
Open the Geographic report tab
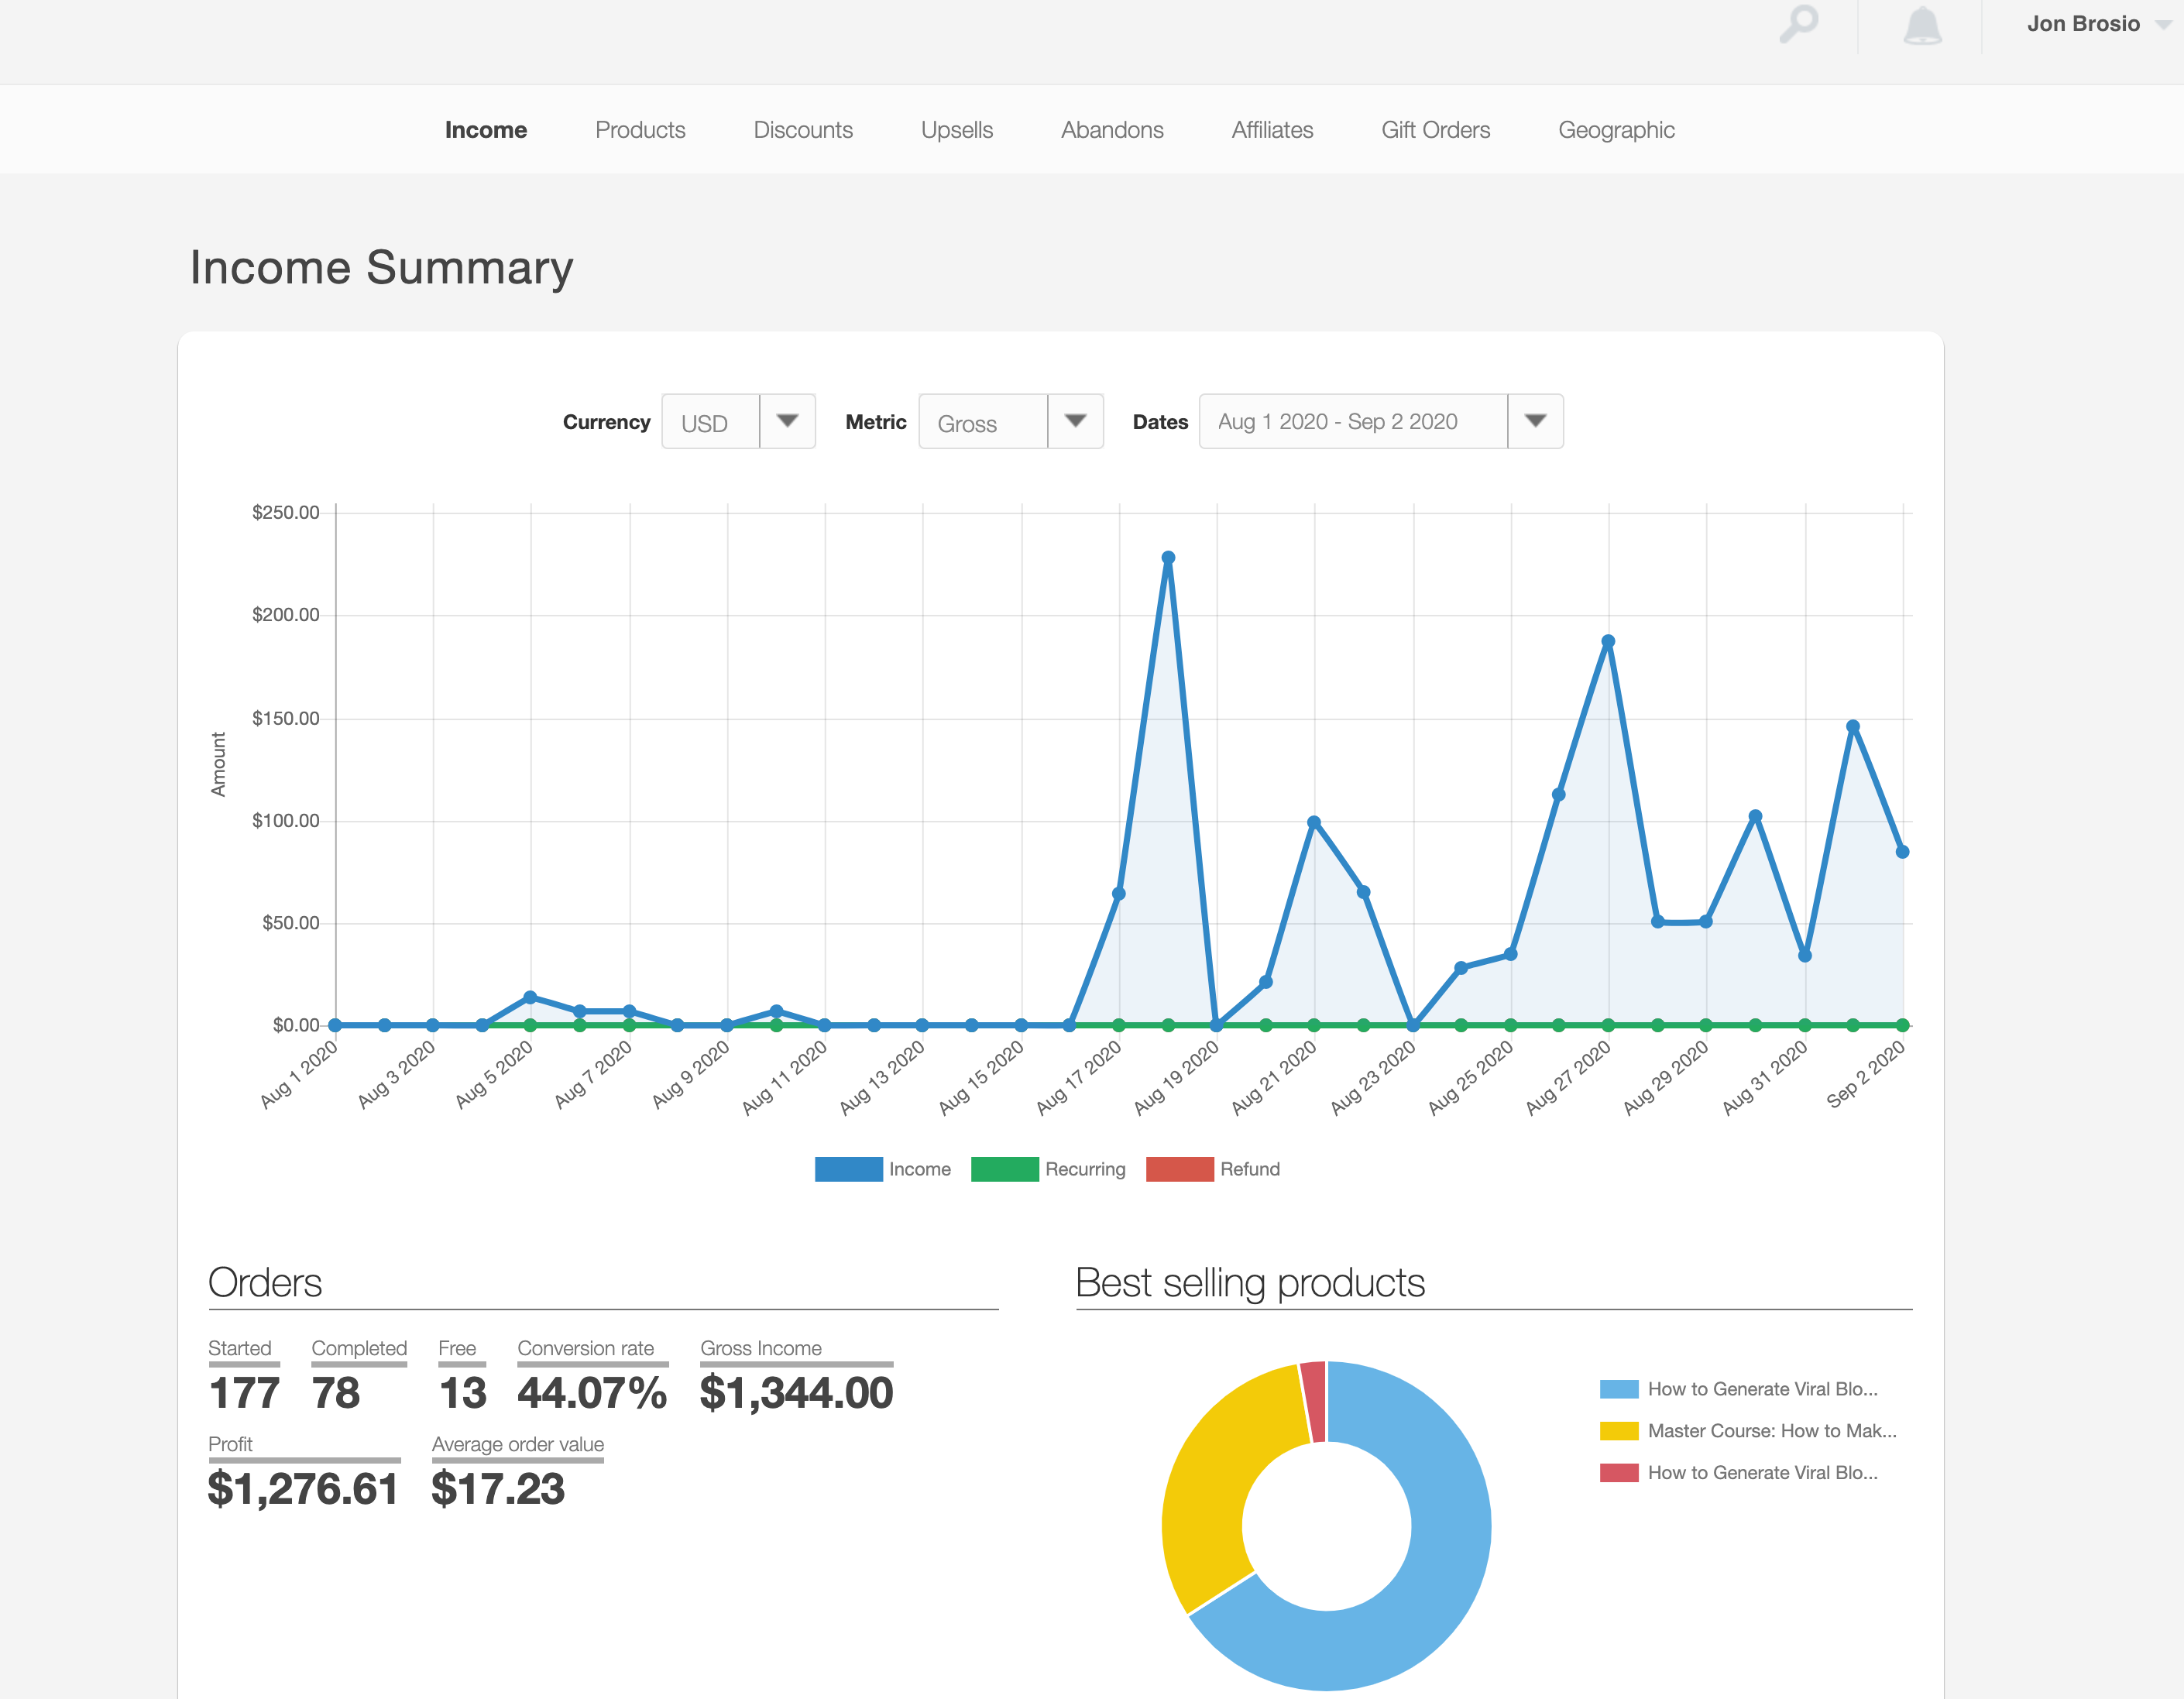click(1615, 130)
